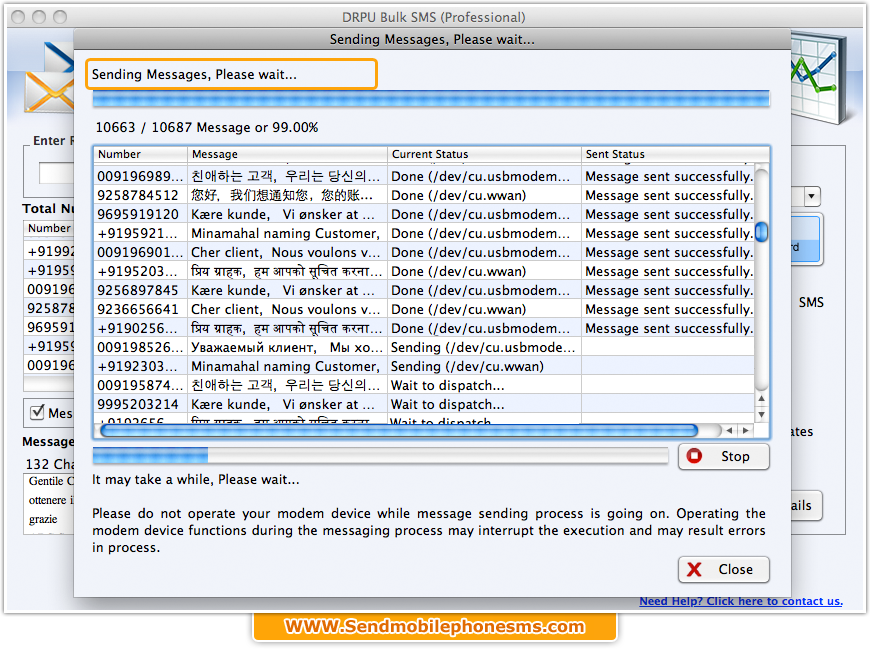The width and height of the screenshot is (870, 649).
Task: Click the 'Sent Status' column header
Action: click(x=675, y=154)
